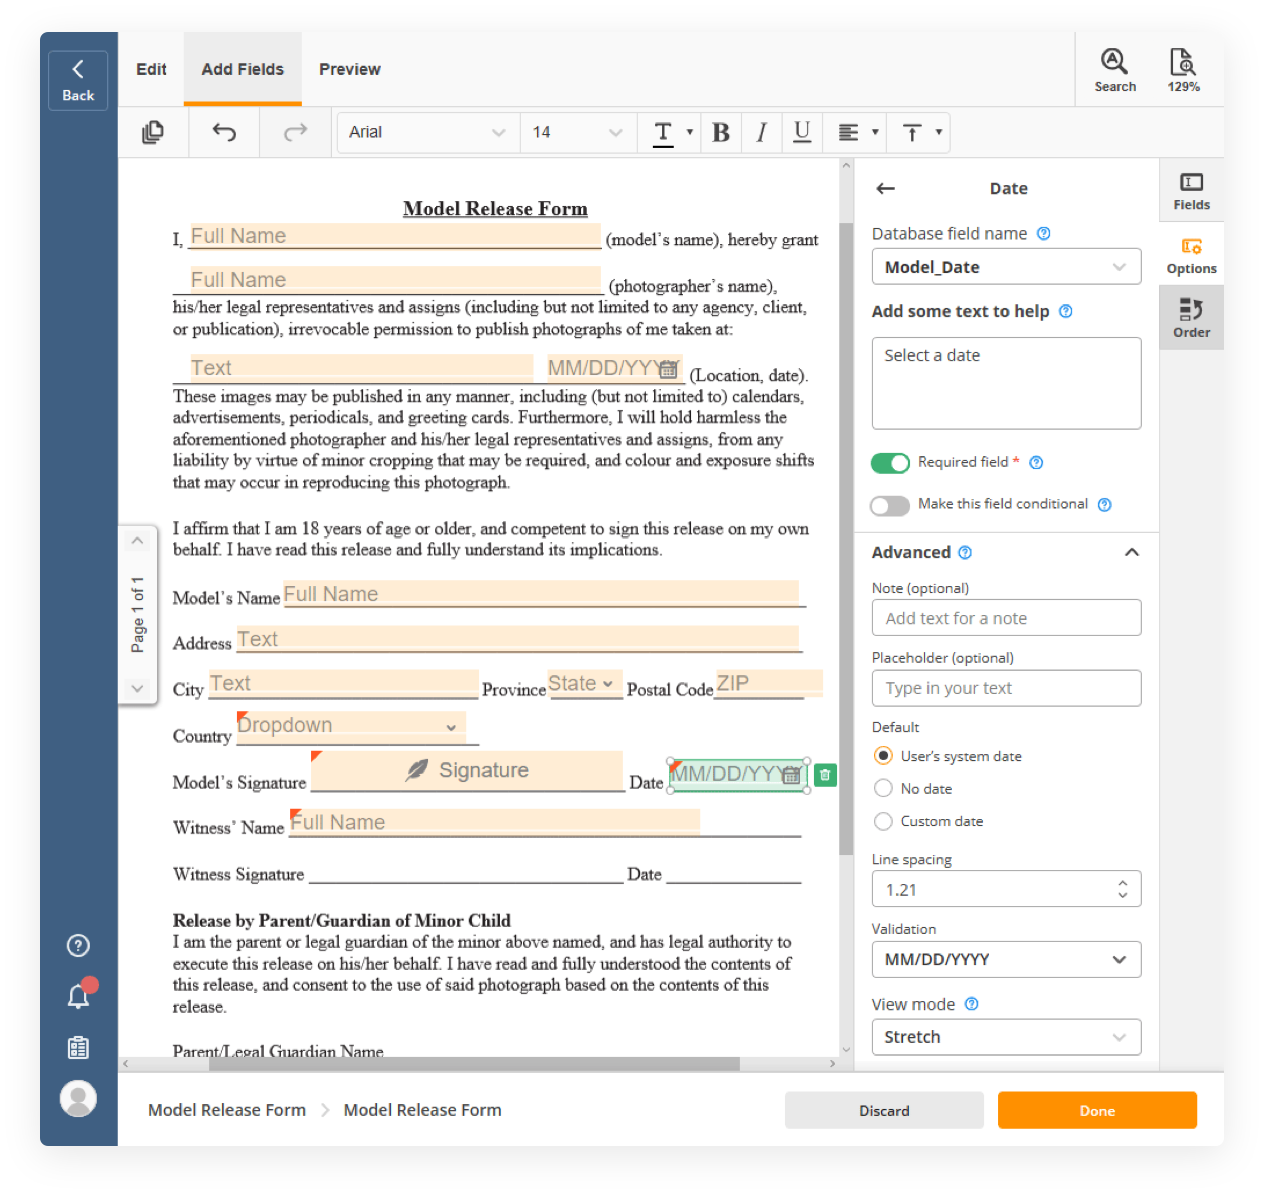Switch to the Preview tab
The width and height of the screenshot is (1264, 1194).
[349, 69]
